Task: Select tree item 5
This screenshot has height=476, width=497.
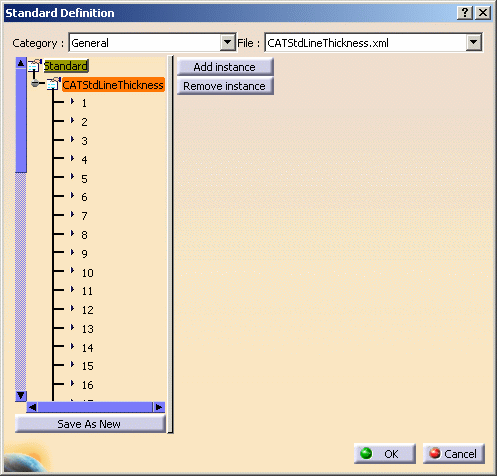Action: 84,179
